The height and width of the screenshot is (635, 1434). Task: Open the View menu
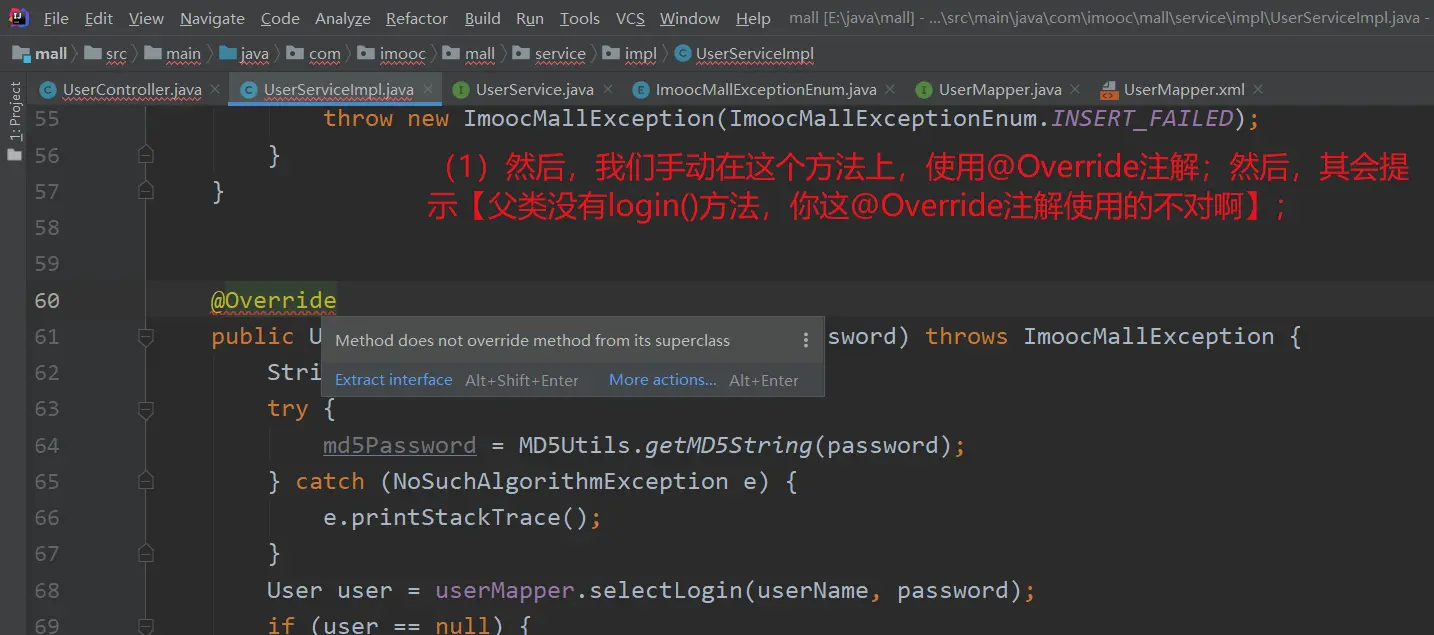pos(146,19)
